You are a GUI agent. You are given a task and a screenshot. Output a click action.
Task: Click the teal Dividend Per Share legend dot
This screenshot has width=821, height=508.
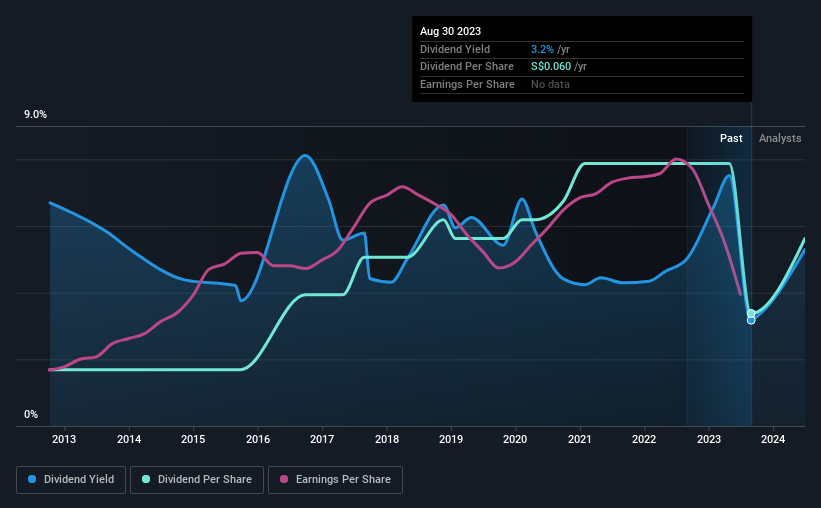(x=146, y=479)
